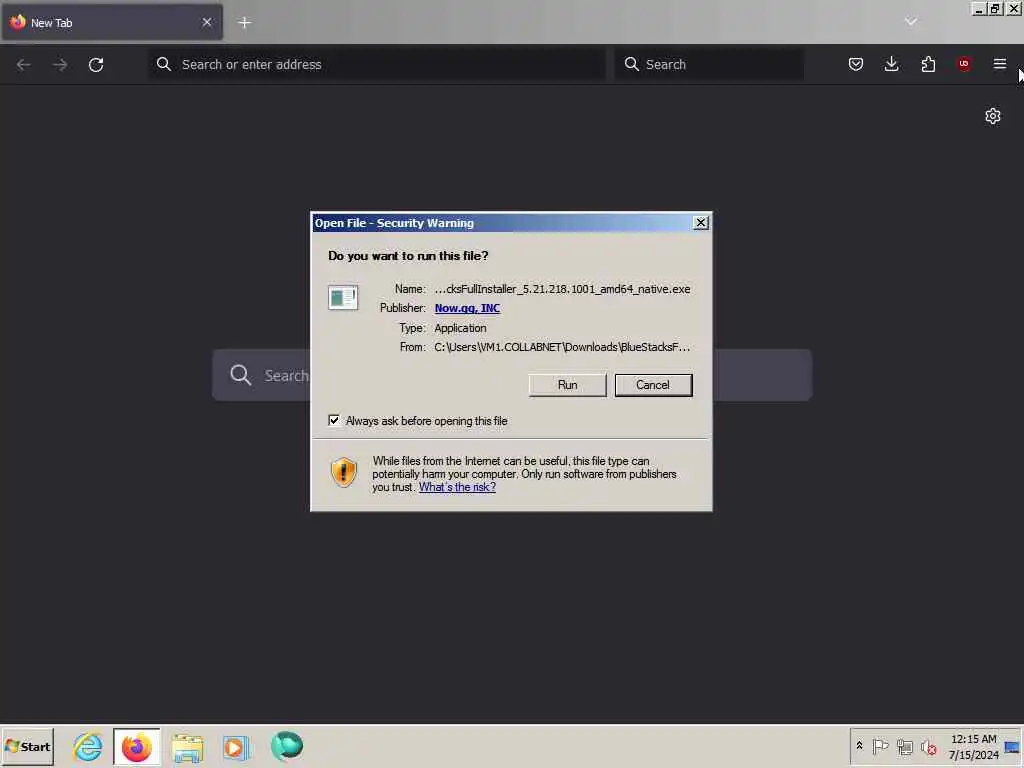Screen dimensions: 1024x768
Task: Open the Firefox Downloads panel
Action: [x=891, y=64]
